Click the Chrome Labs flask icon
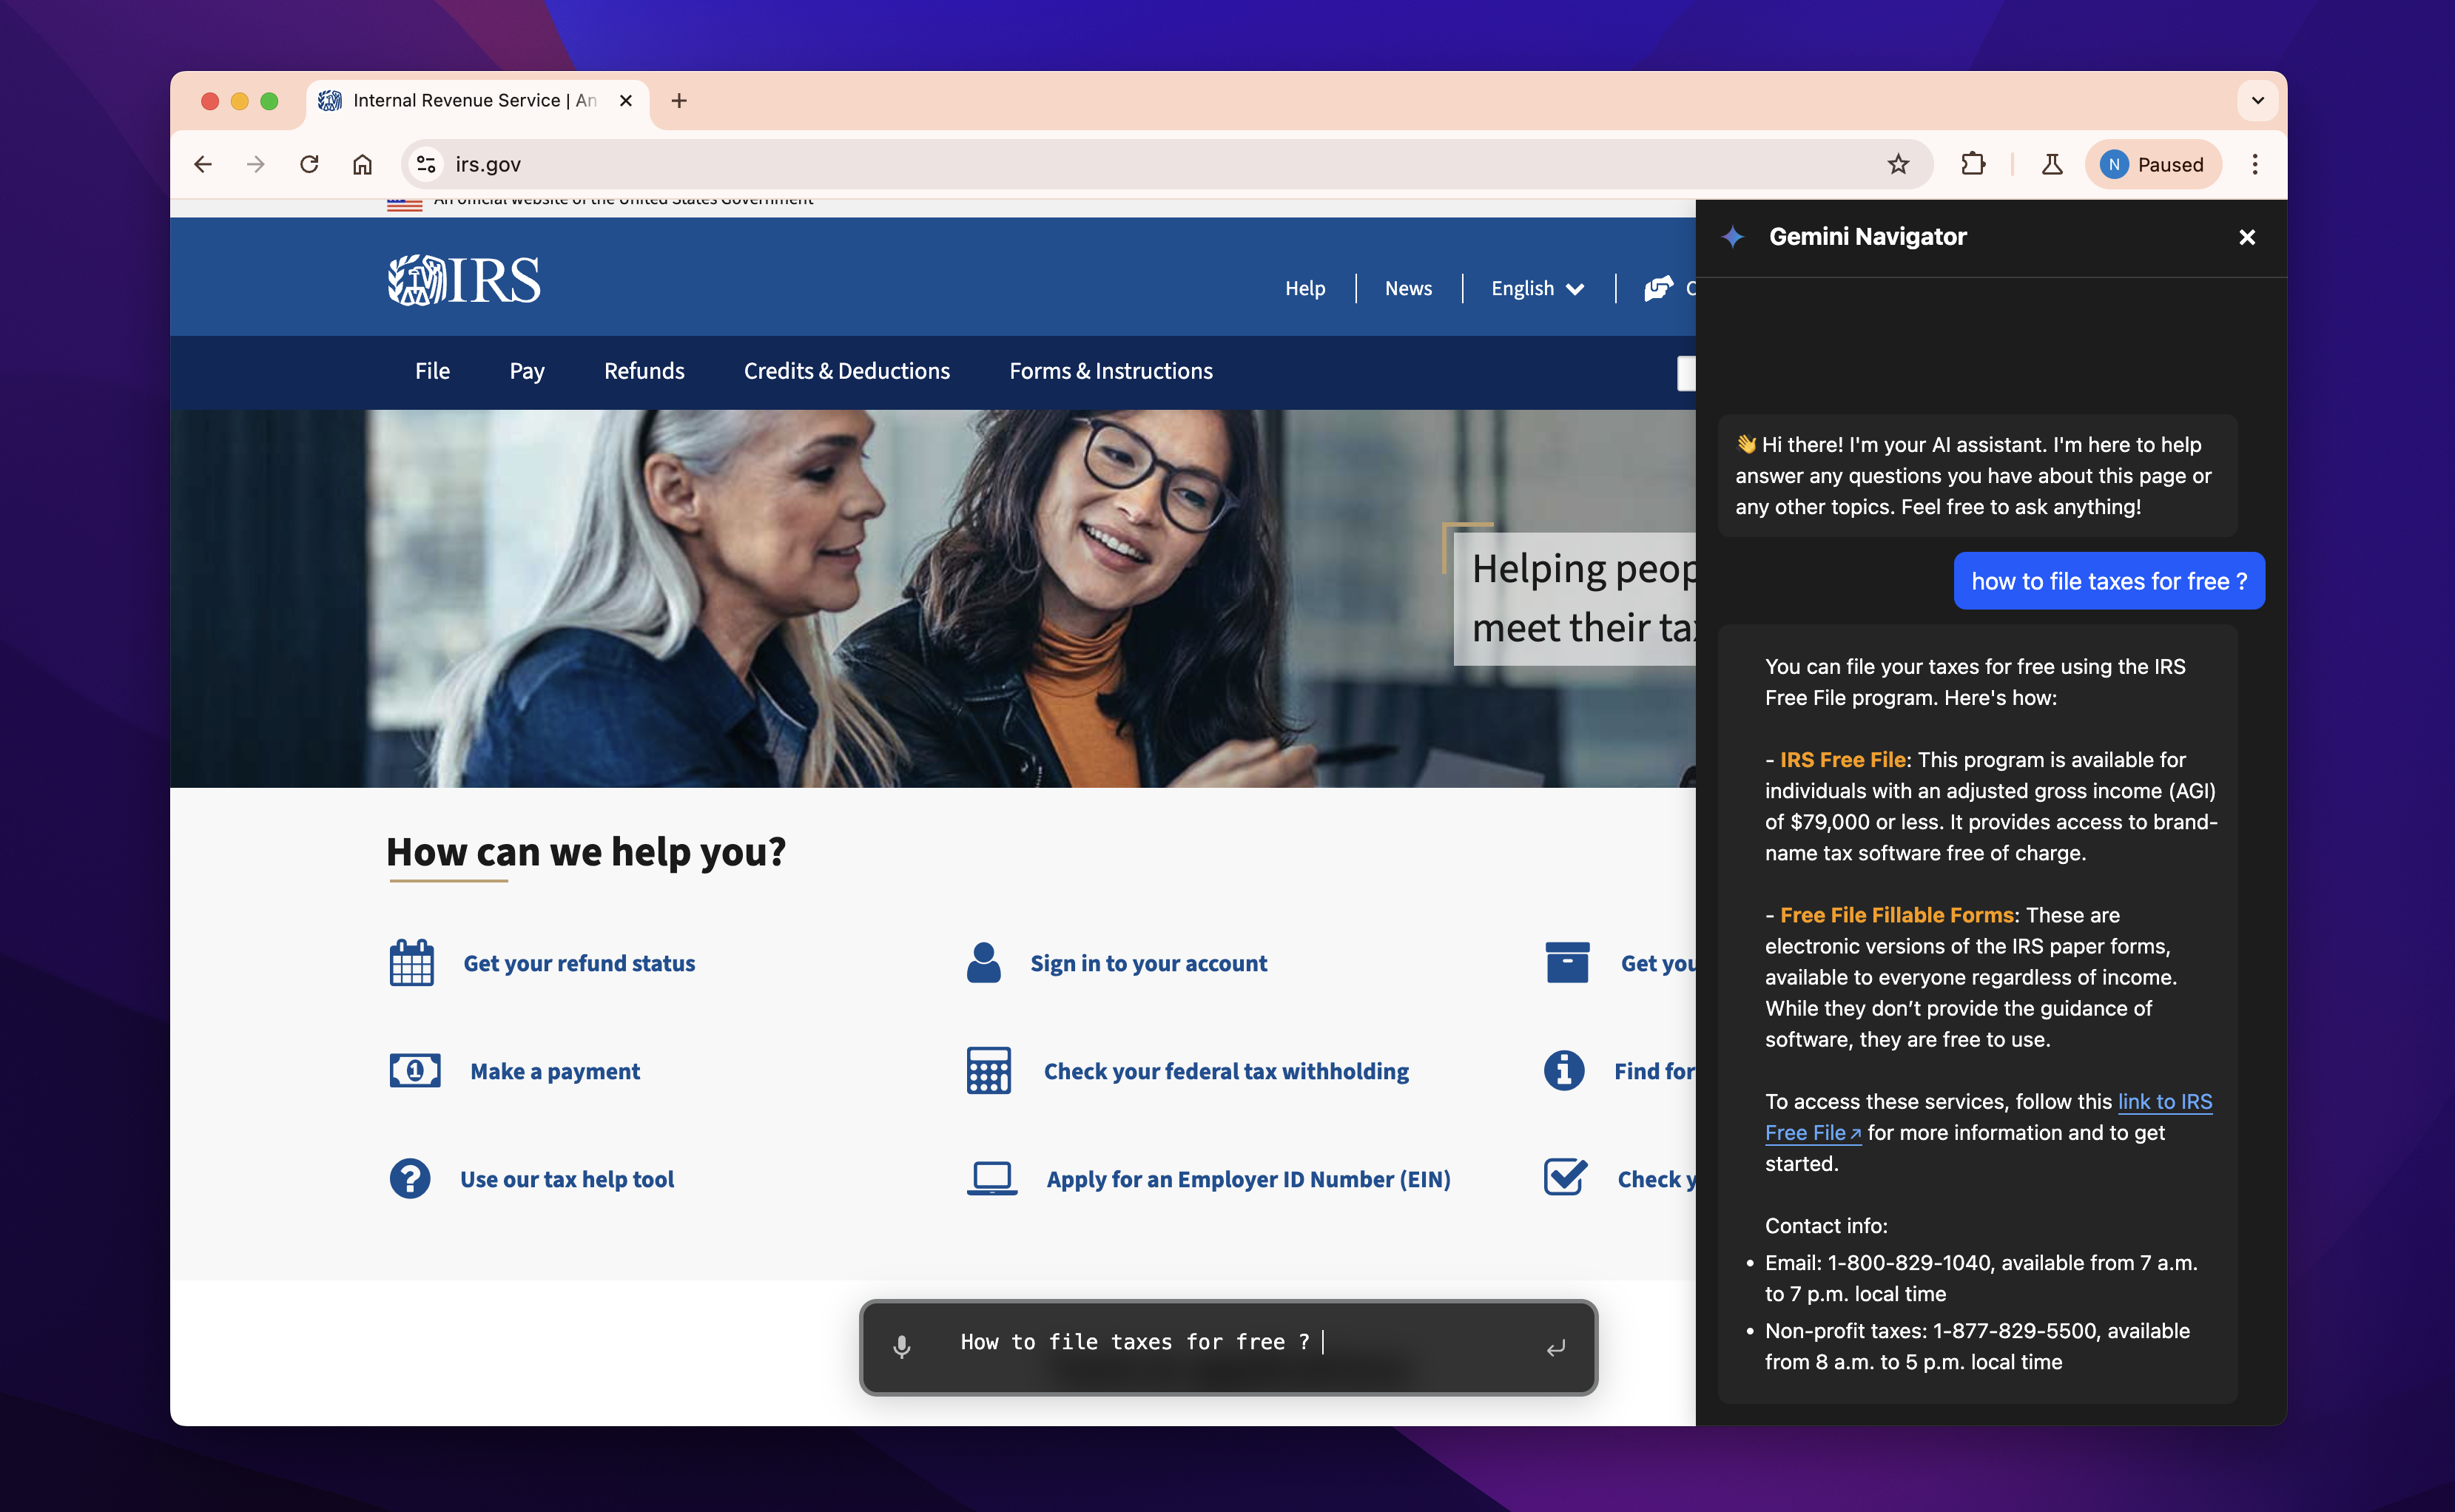2455x1512 pixels. pos(2051,164)
